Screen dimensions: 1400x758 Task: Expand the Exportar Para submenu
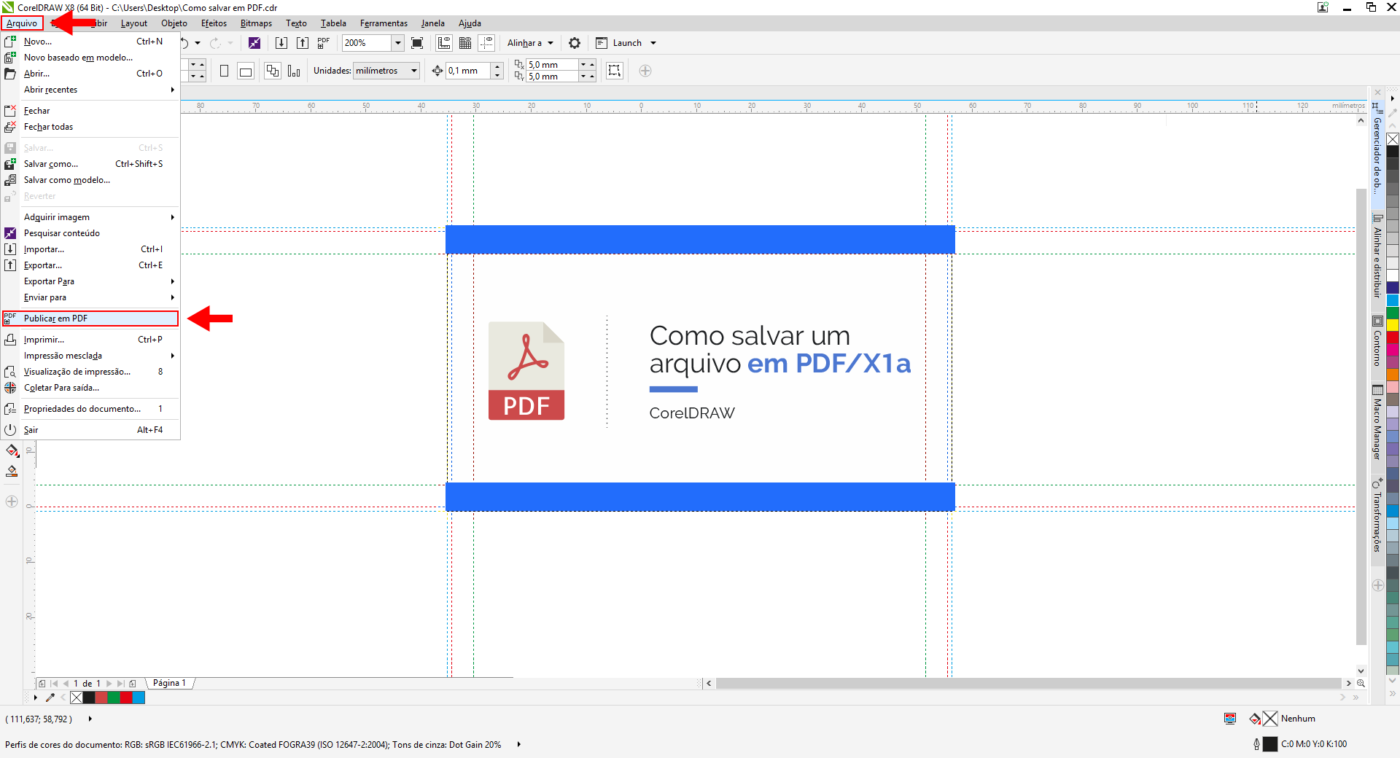pos(90,281)
